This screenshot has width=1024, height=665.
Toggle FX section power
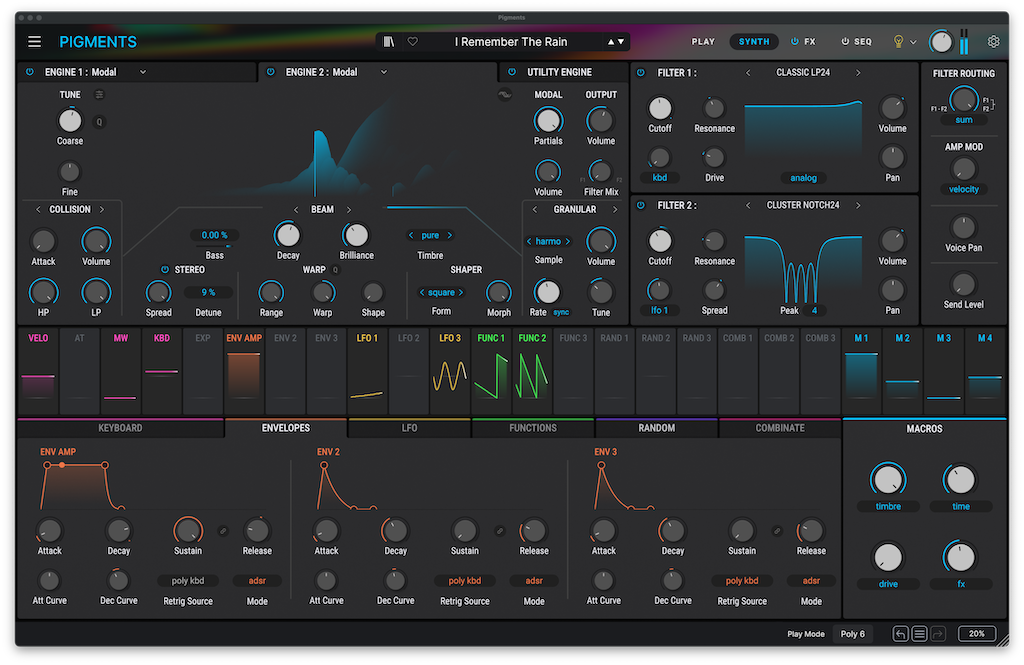pyautogui.click(x=795, y=41)
